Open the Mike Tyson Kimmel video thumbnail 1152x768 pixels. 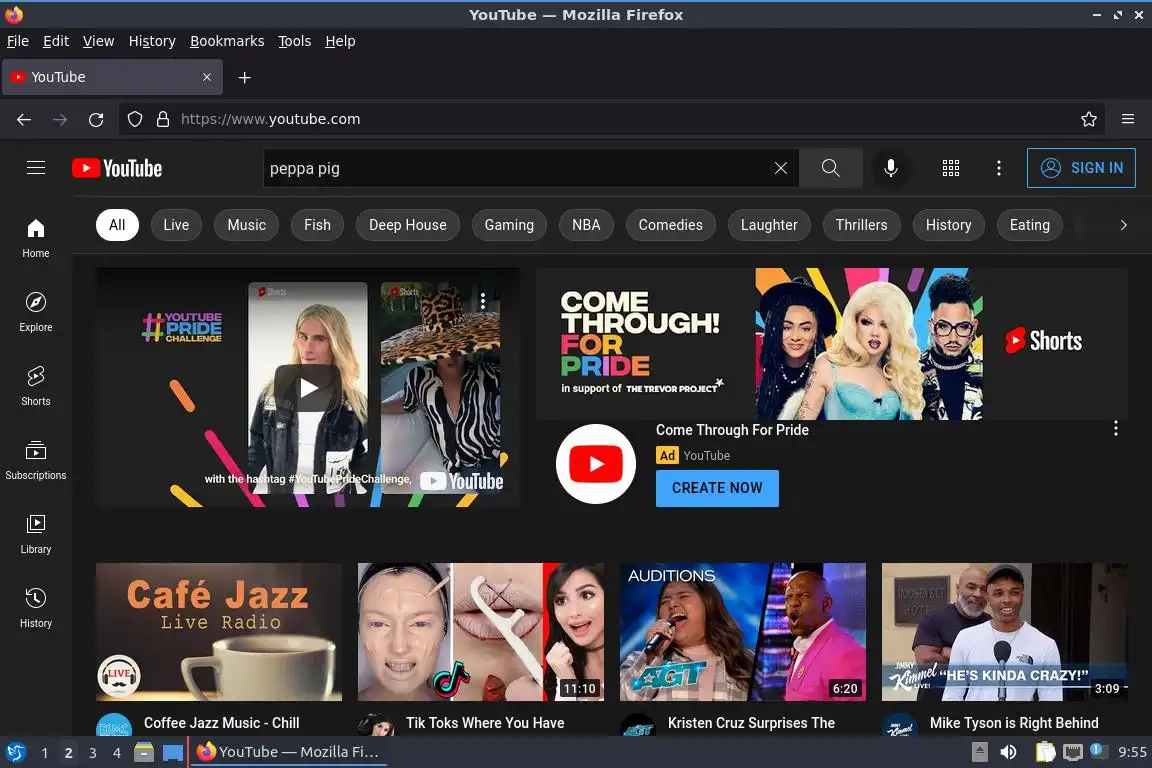point(1005,632)
